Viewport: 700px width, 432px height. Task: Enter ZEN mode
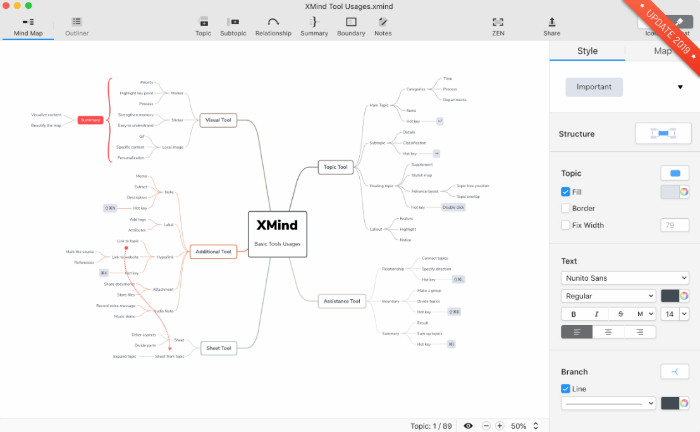click(x=498, y=27)
